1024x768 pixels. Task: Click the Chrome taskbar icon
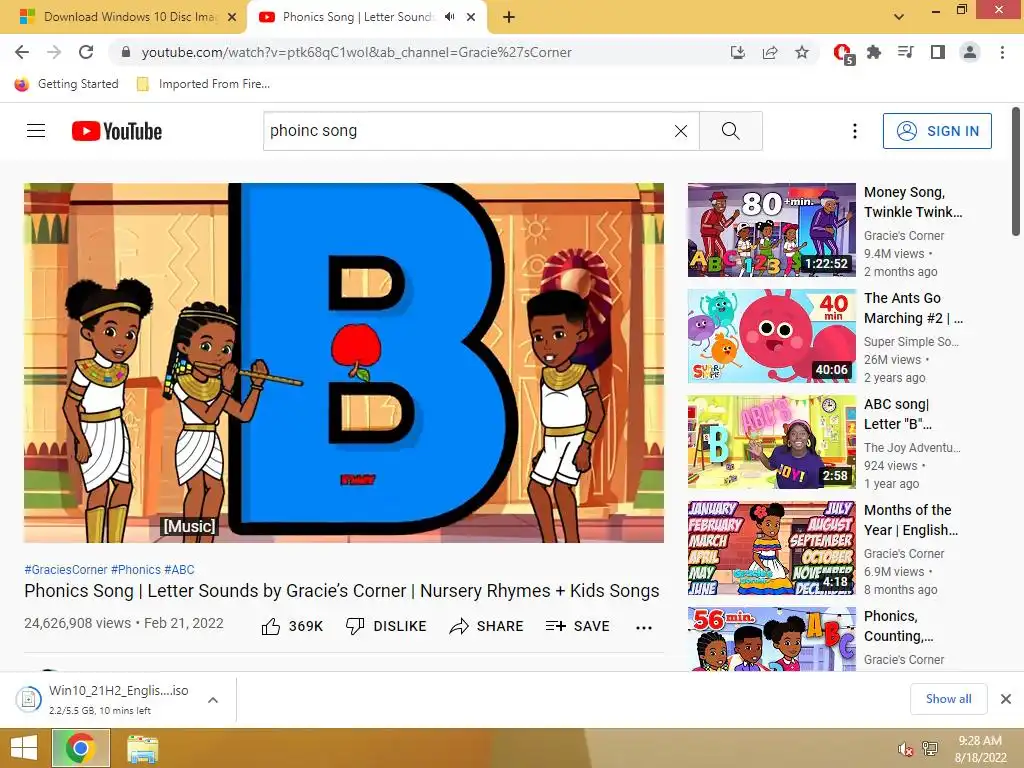pos(80,748)
